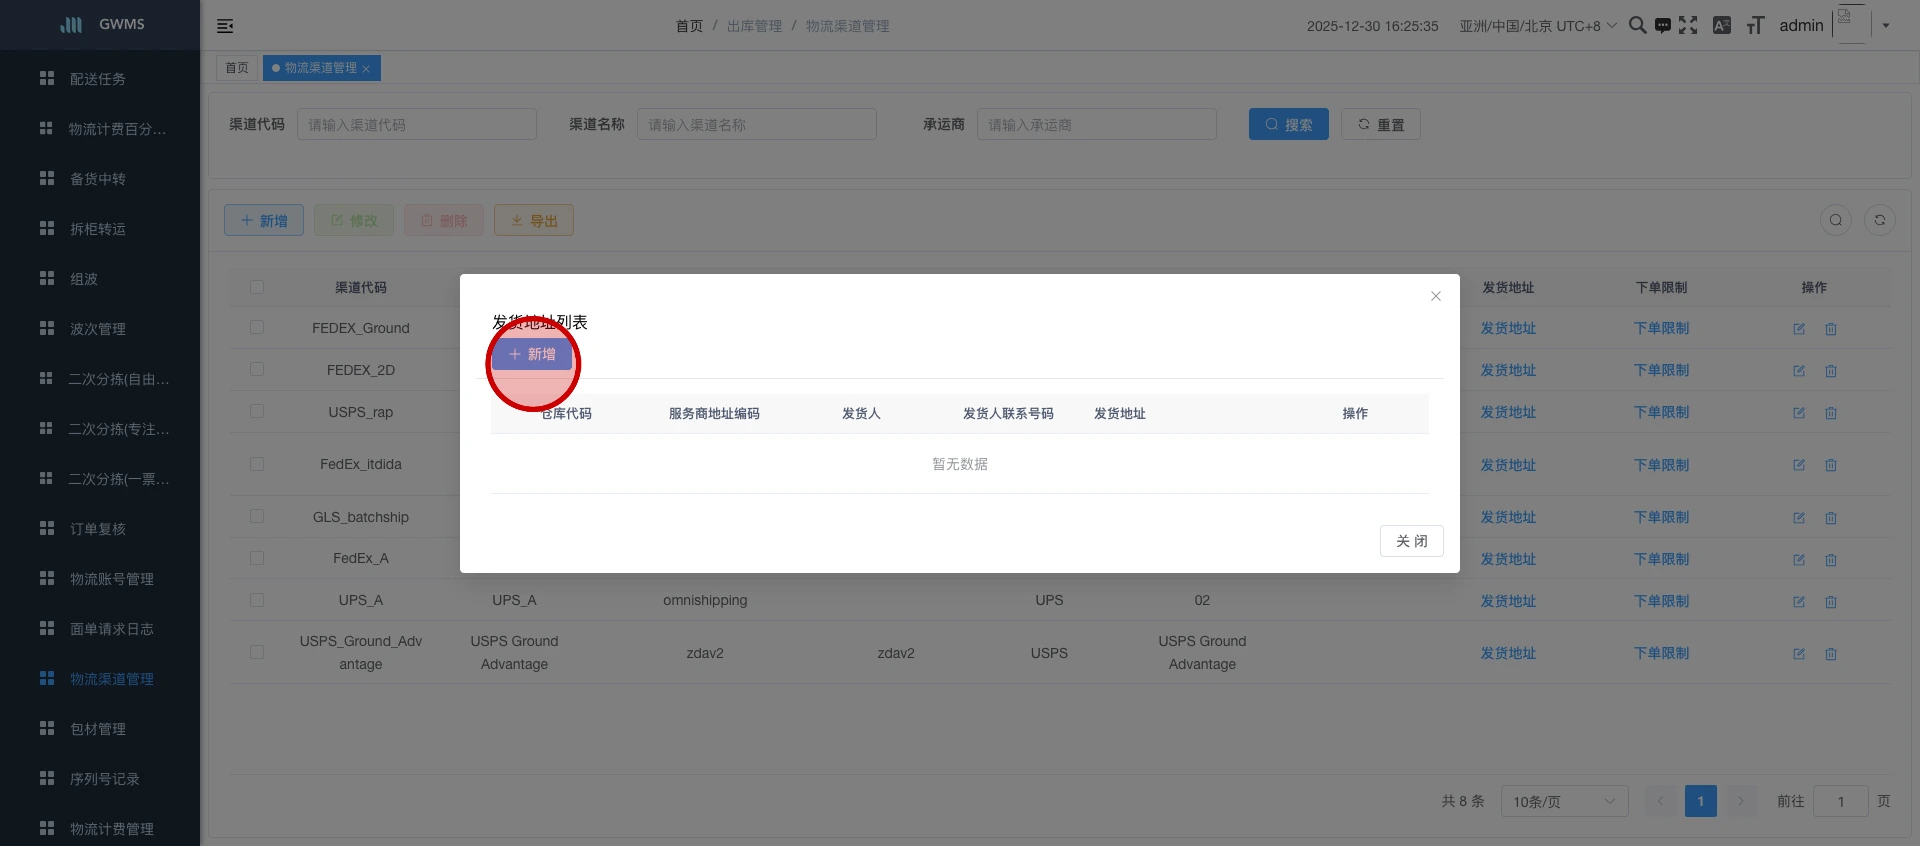The height and width of the screenshot is (846, 1920).
Task: Tick the USPS_rap row checkbox
Action: (x=257, y=411)
